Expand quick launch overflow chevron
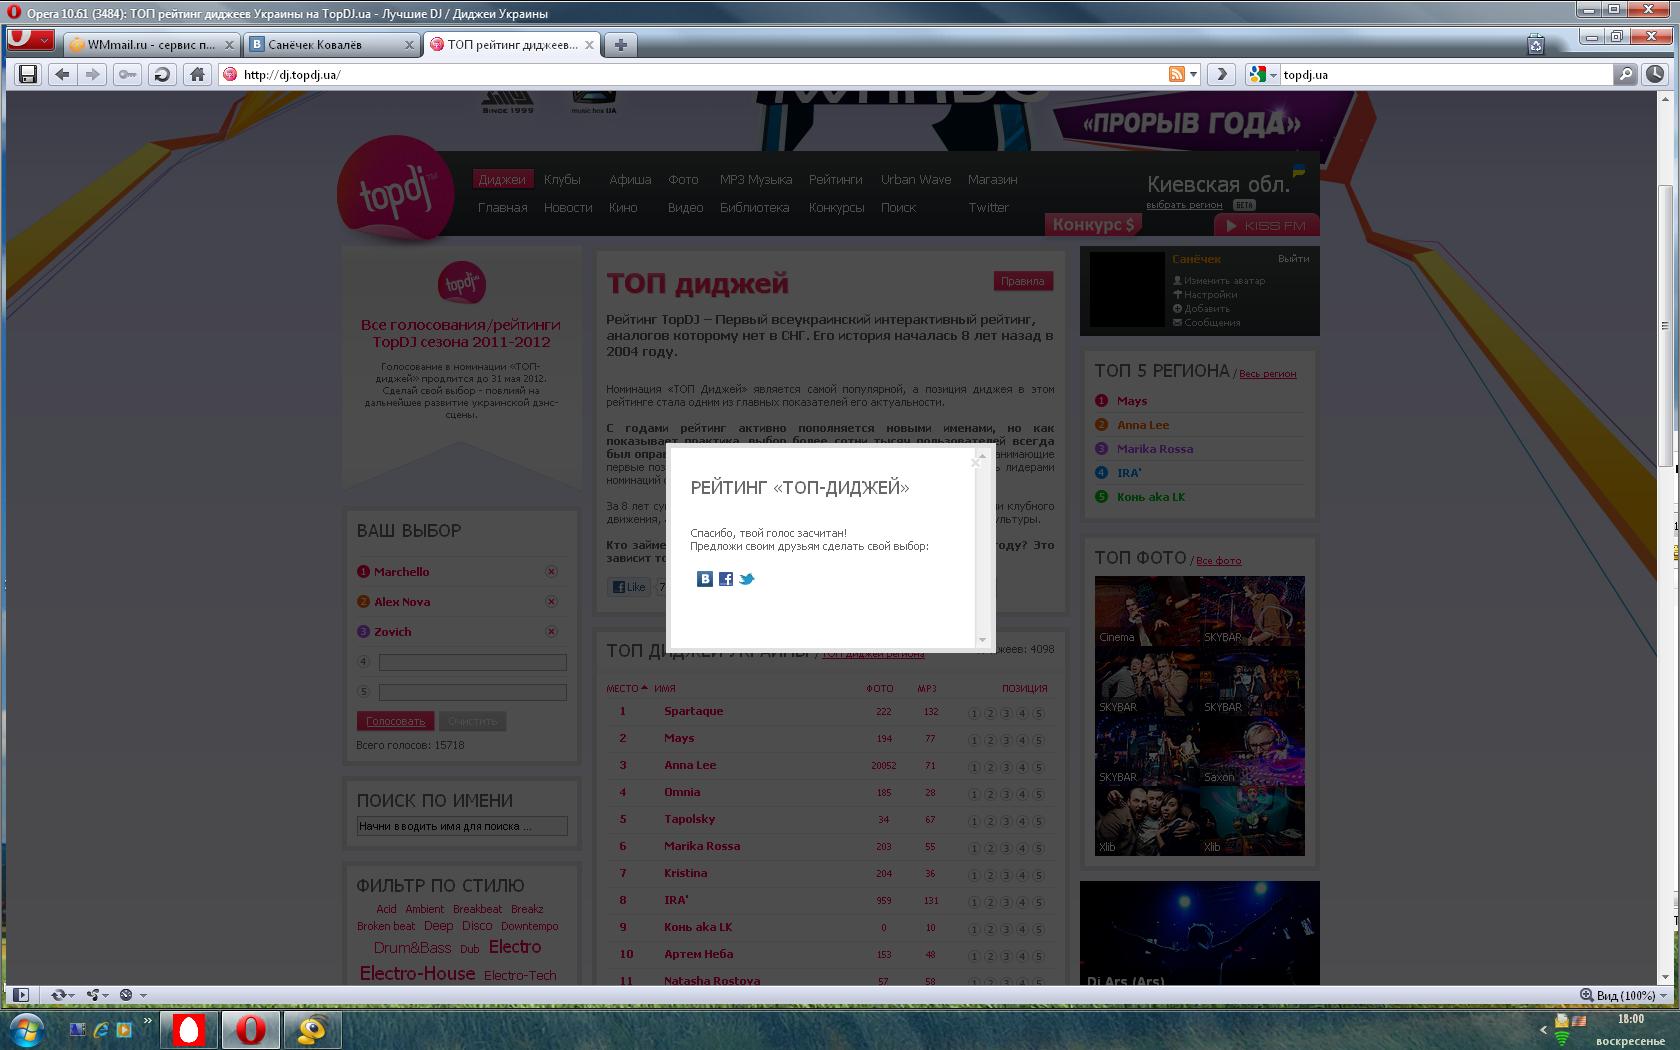 coord(148,1021)
